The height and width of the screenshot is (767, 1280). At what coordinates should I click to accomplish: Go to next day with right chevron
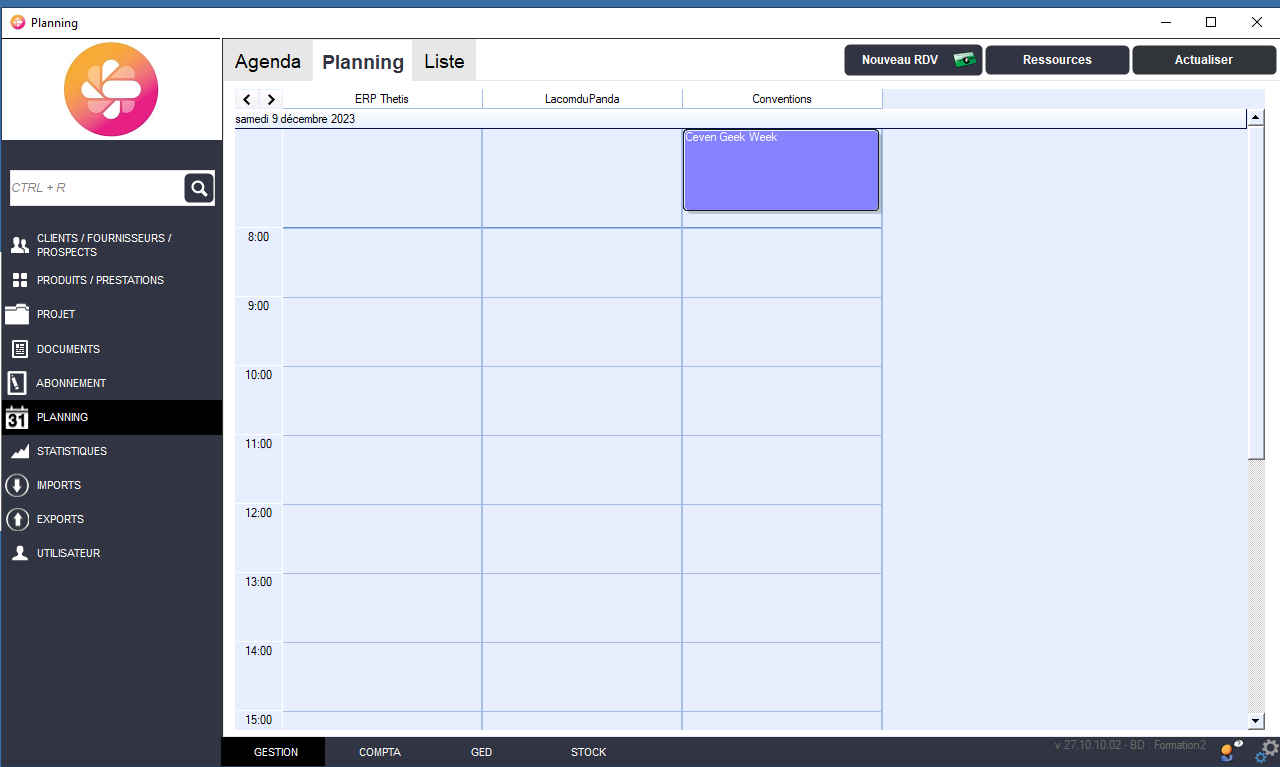(271, 99)
